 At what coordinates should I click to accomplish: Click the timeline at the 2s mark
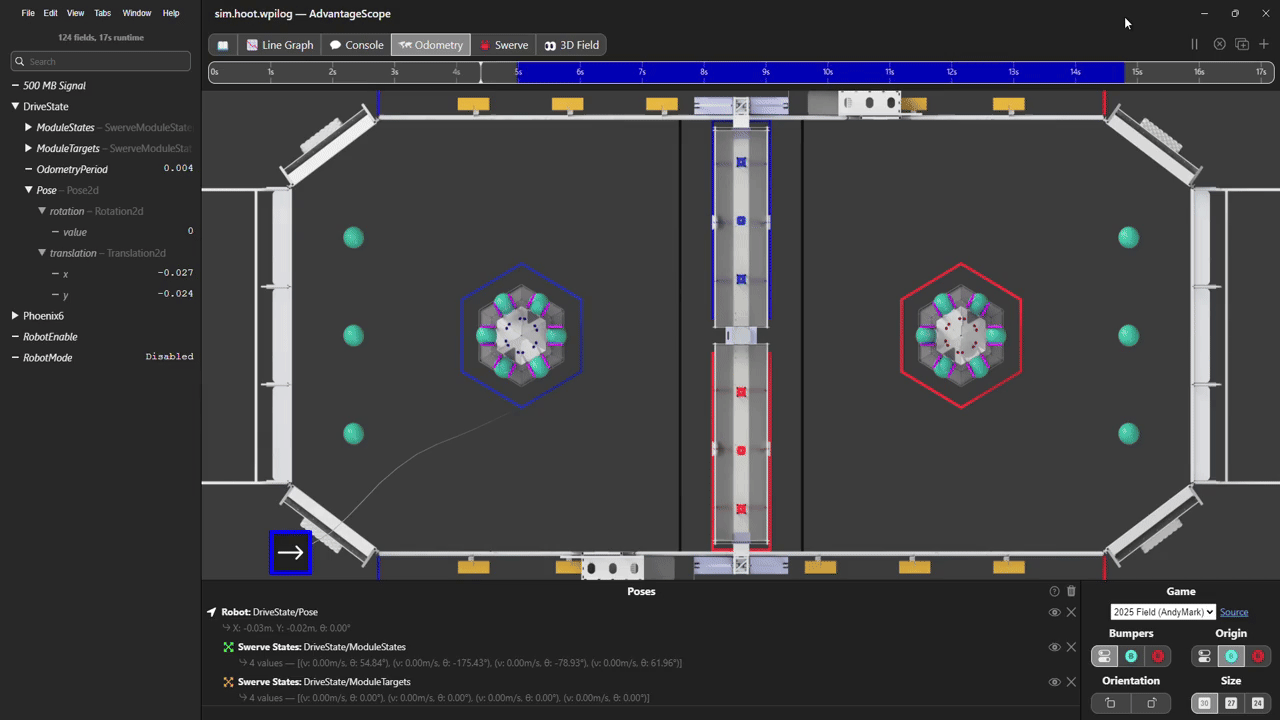point(331,72)
